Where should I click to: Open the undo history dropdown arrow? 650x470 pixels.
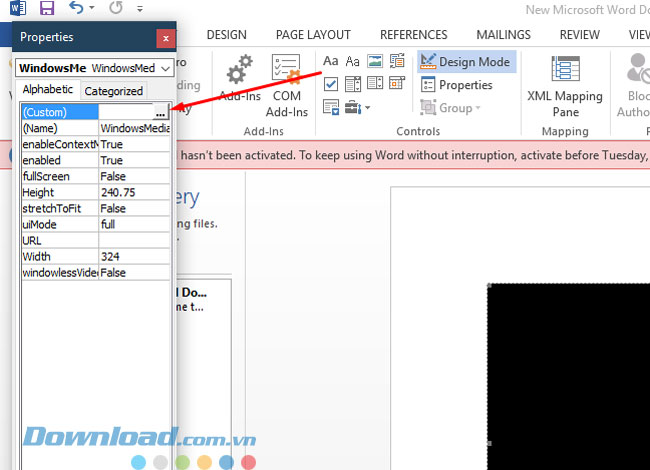92,8
